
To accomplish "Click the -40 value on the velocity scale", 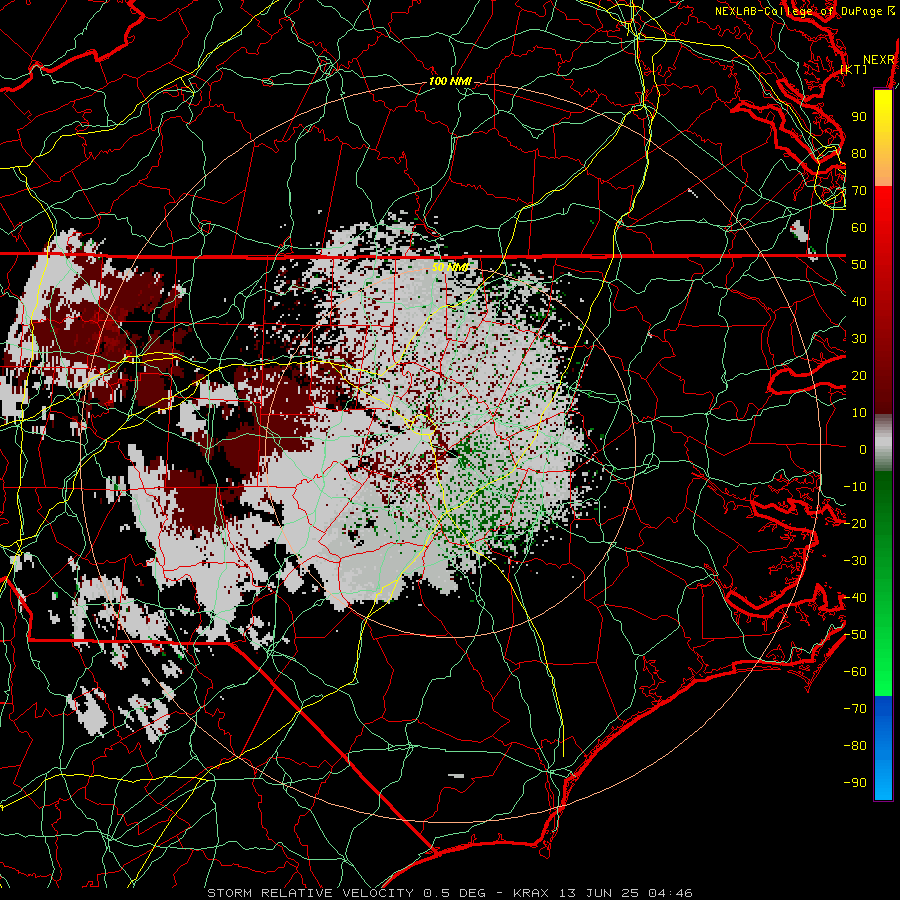I will (855, 598).
